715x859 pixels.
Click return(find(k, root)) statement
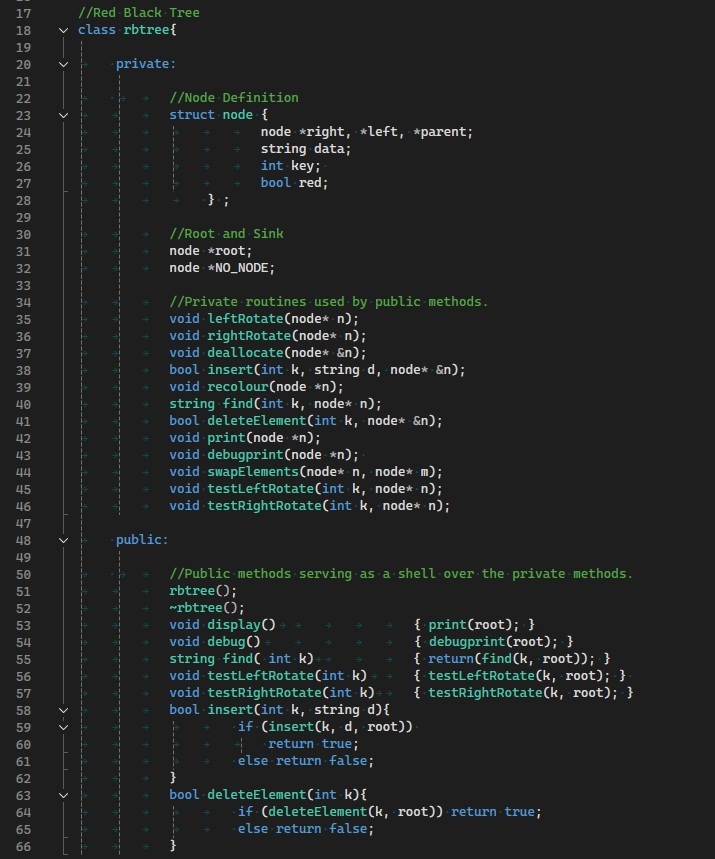pyautogui.click(x=512, y=658)
